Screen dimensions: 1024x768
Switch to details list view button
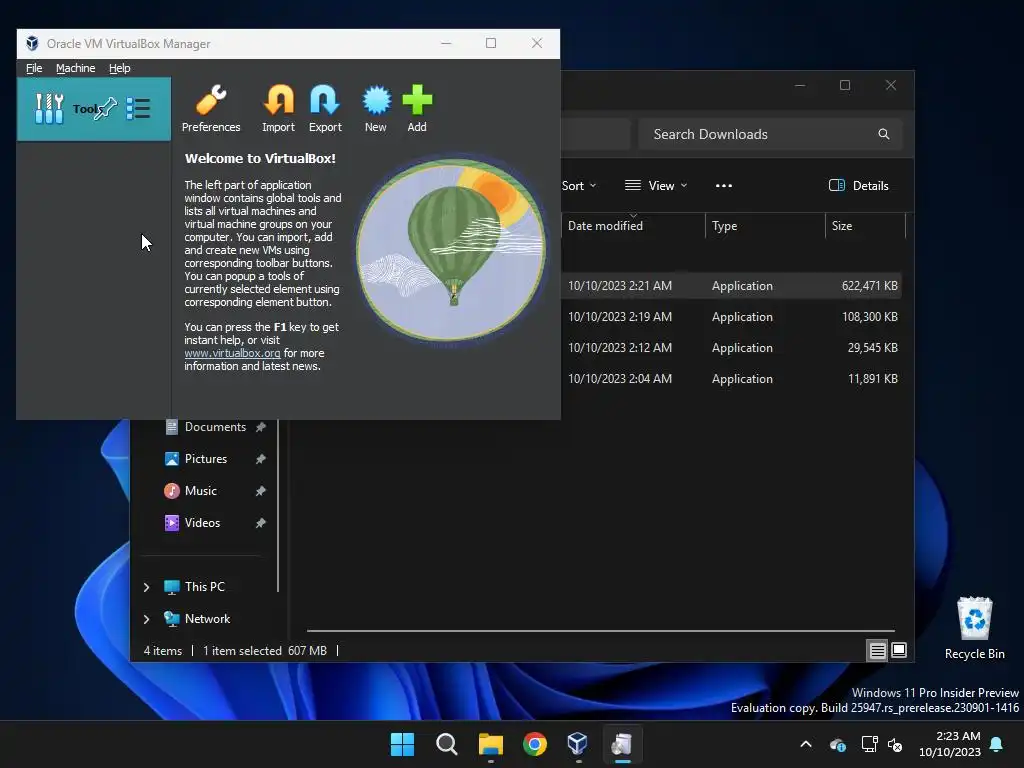[877, 650]
